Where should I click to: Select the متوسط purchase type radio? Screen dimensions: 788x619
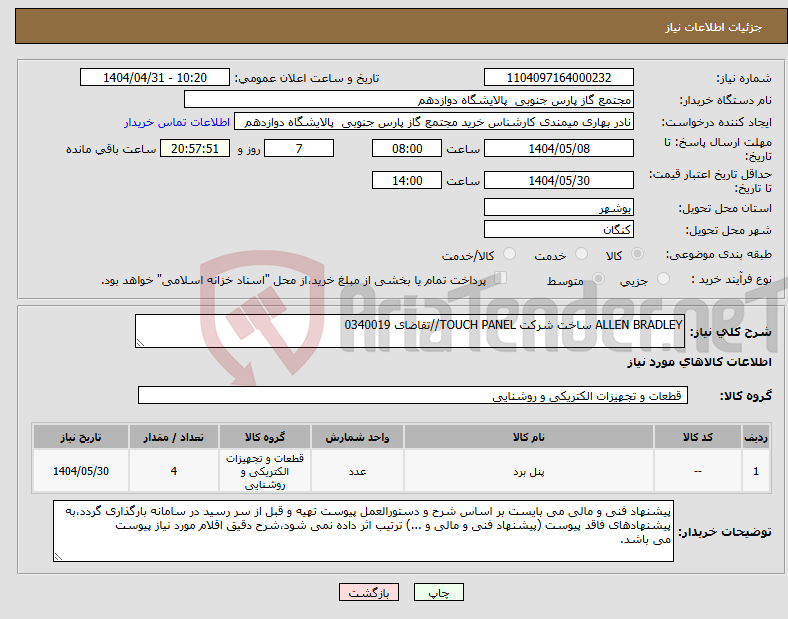[598, 278]
